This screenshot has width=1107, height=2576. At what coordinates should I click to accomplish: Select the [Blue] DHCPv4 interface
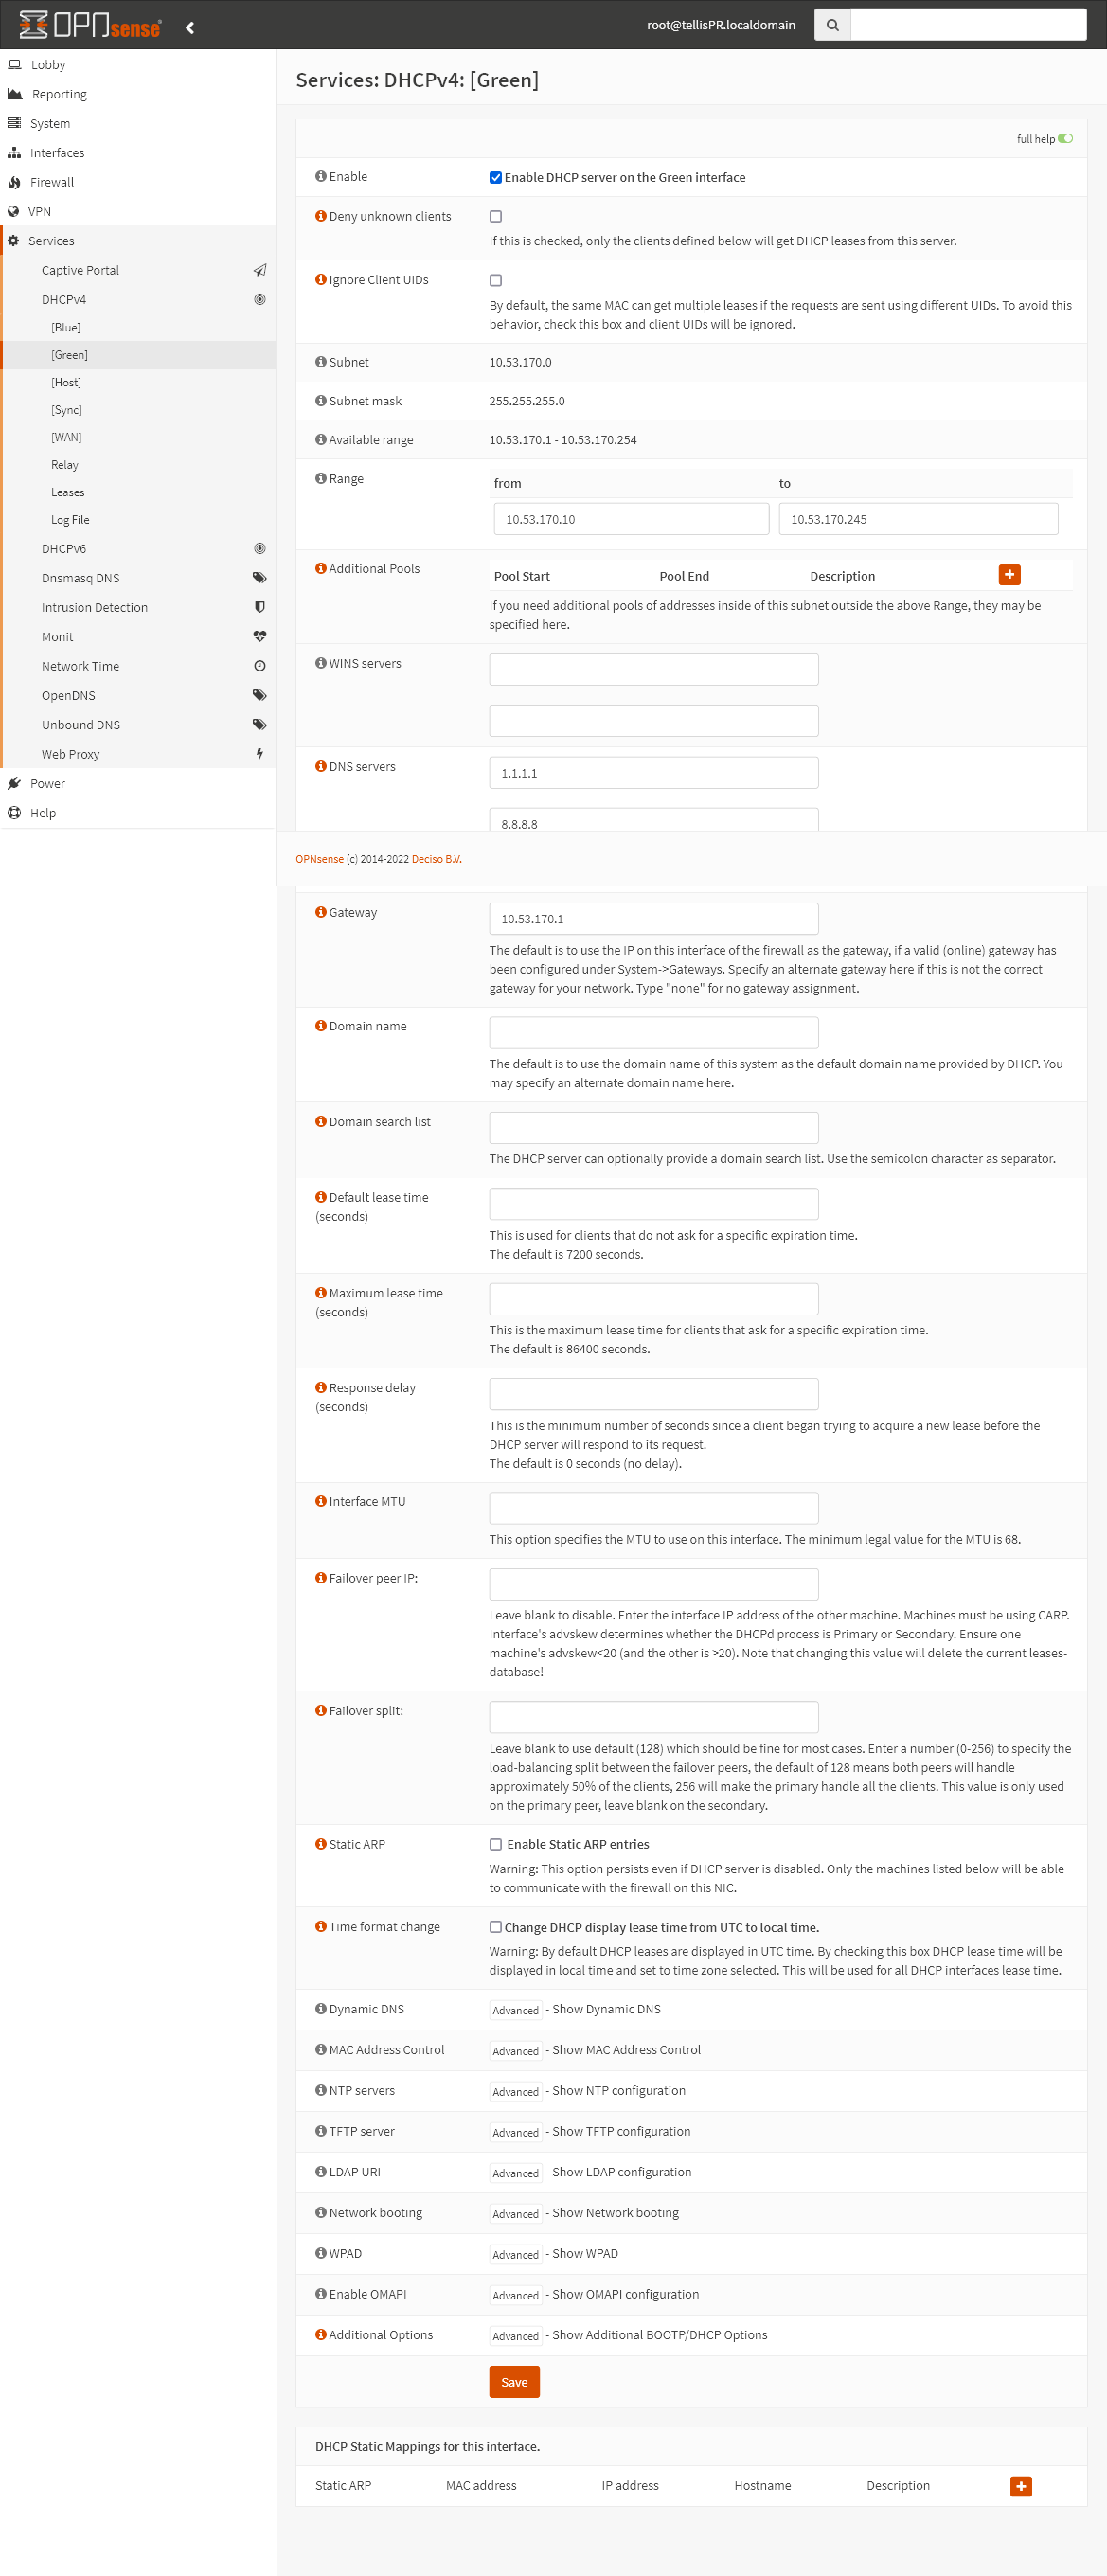click(138, 327)
